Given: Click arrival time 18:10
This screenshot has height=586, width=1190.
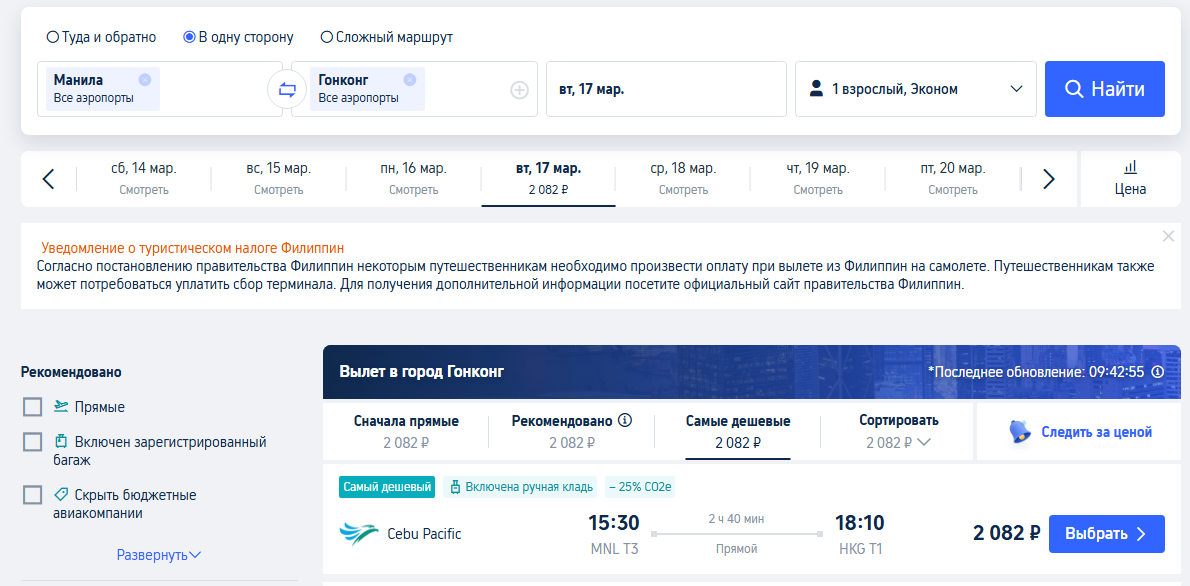Looking at the screenshot, I should (x=860, y=523).
